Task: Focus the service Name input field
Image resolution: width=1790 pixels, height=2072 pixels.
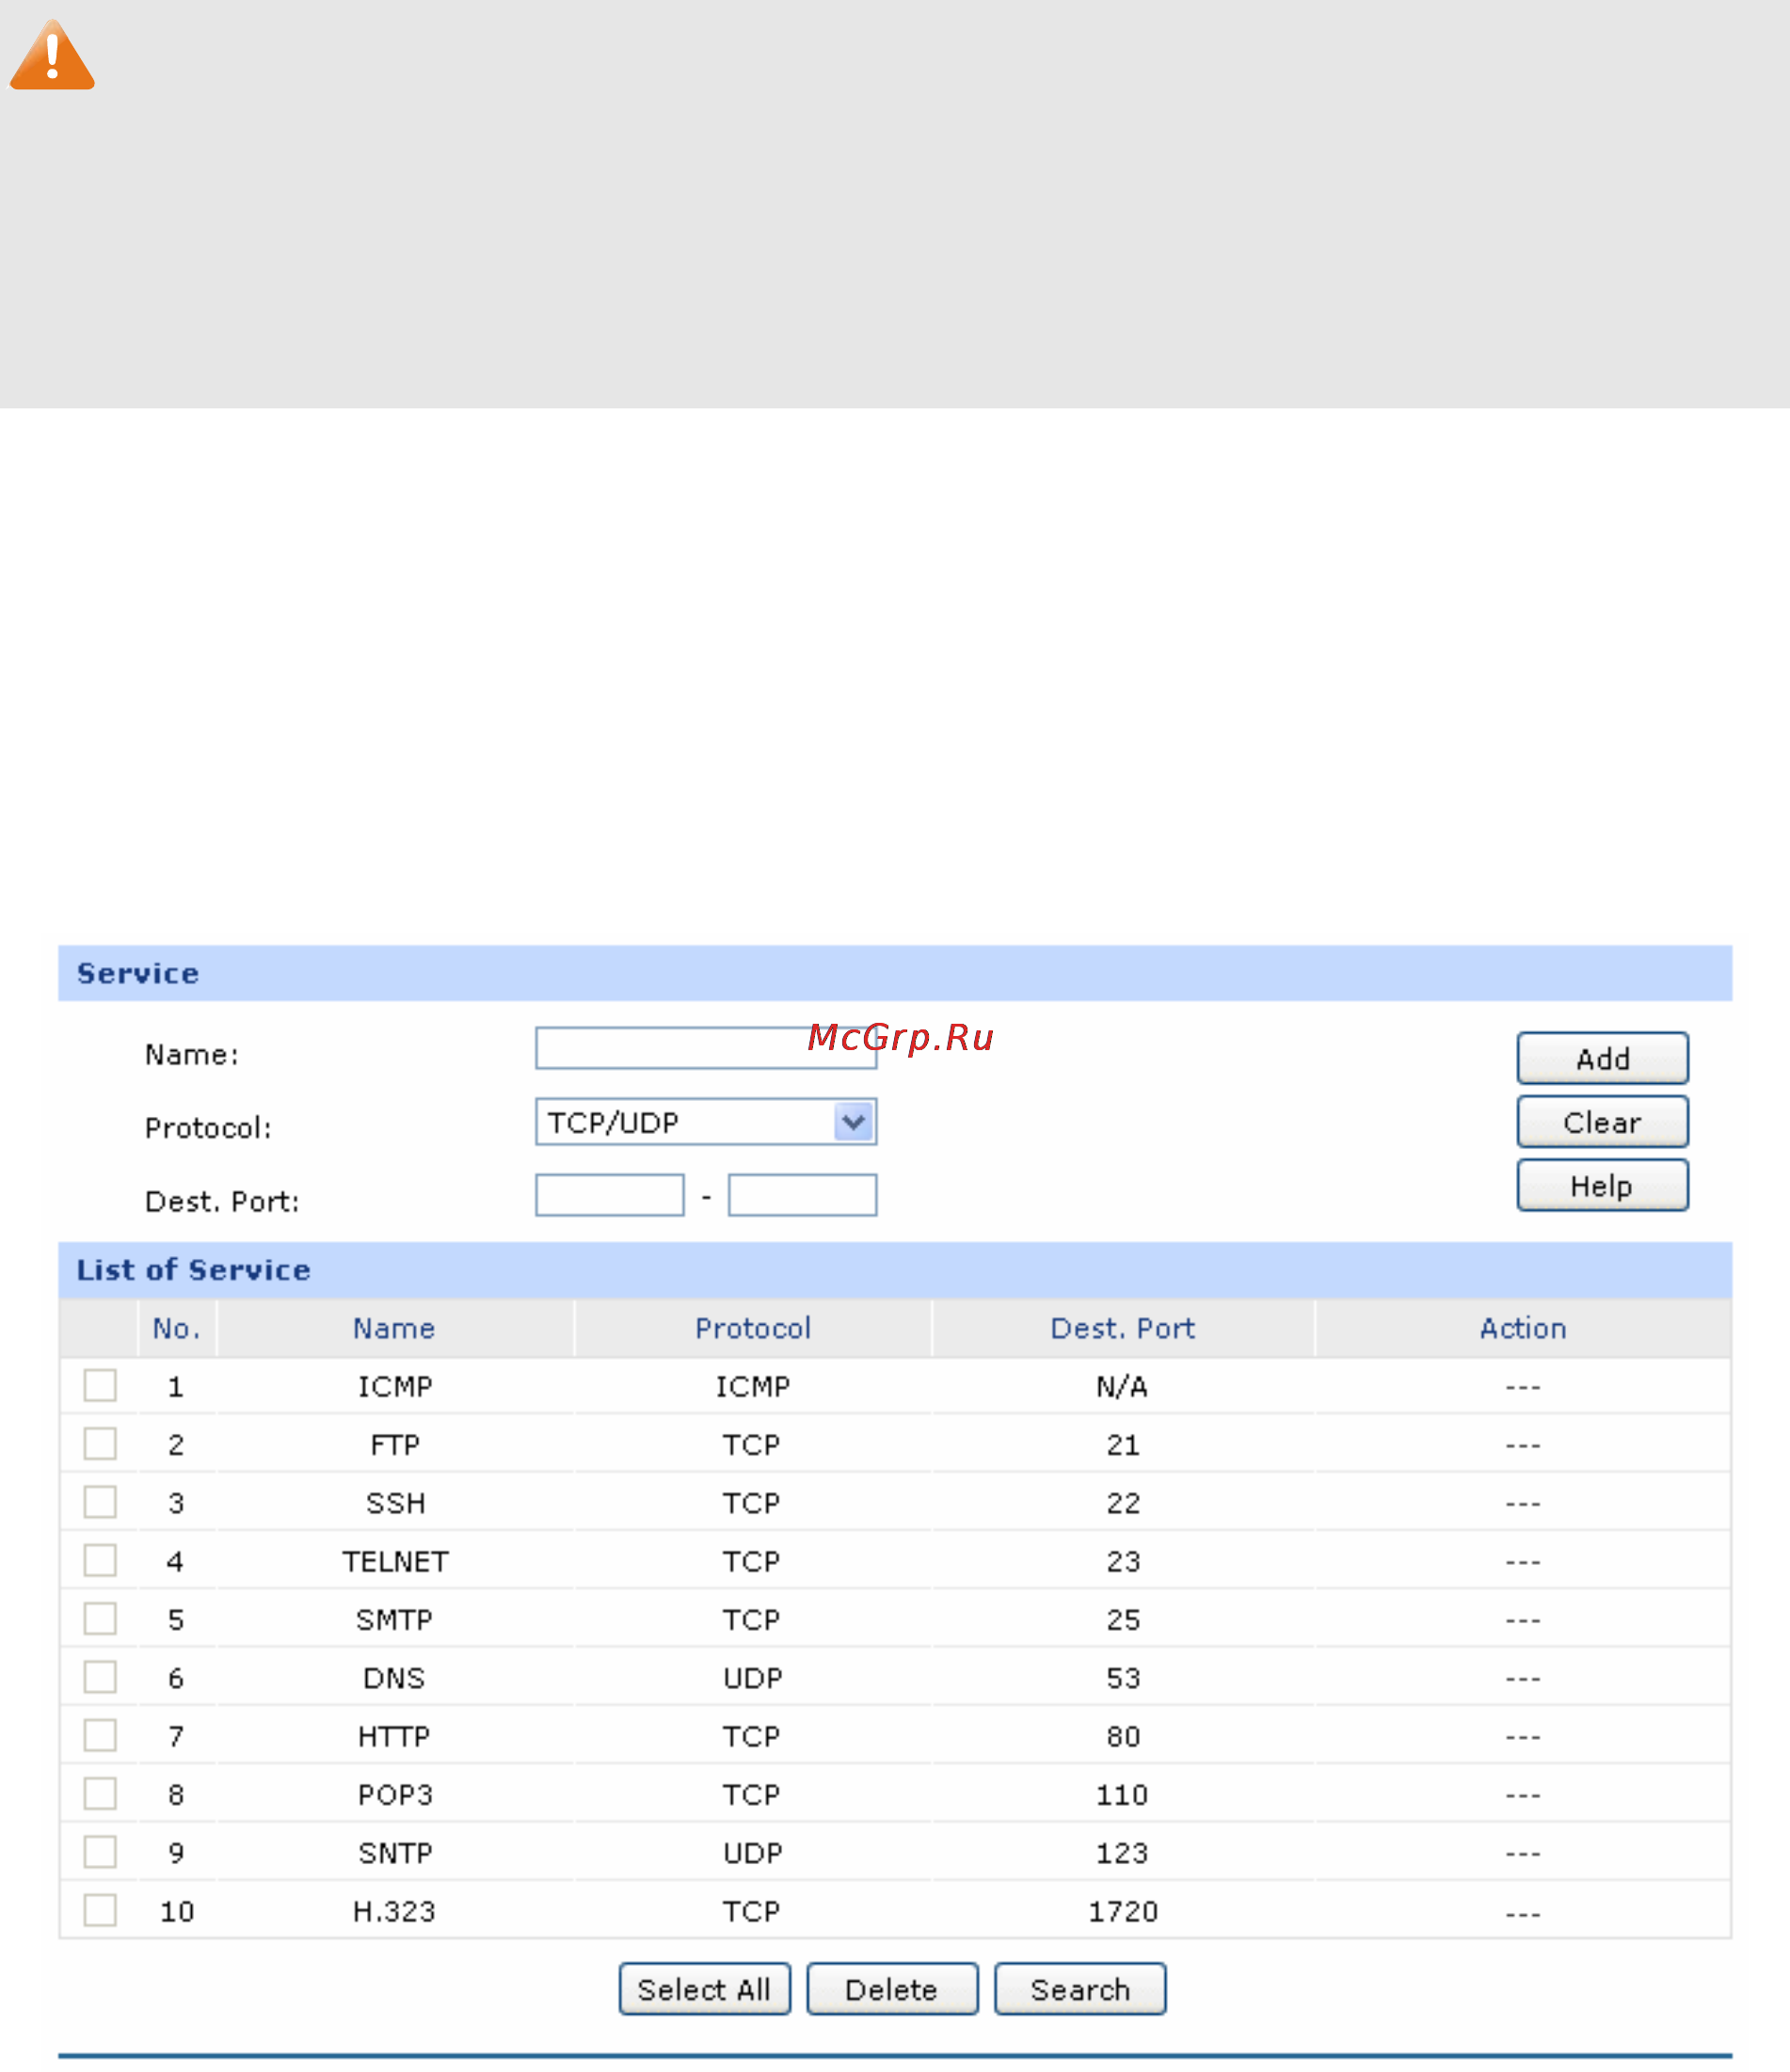Action: [x=706, y=1048]
